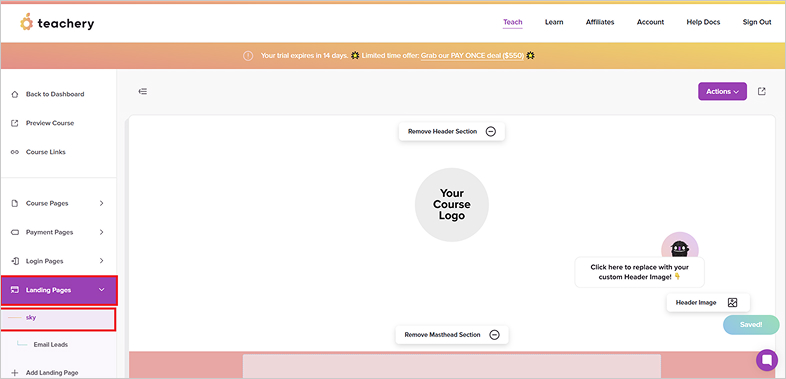
Task: Click the Back to Dashboard home icon
Action: click(x=15, y=94)
